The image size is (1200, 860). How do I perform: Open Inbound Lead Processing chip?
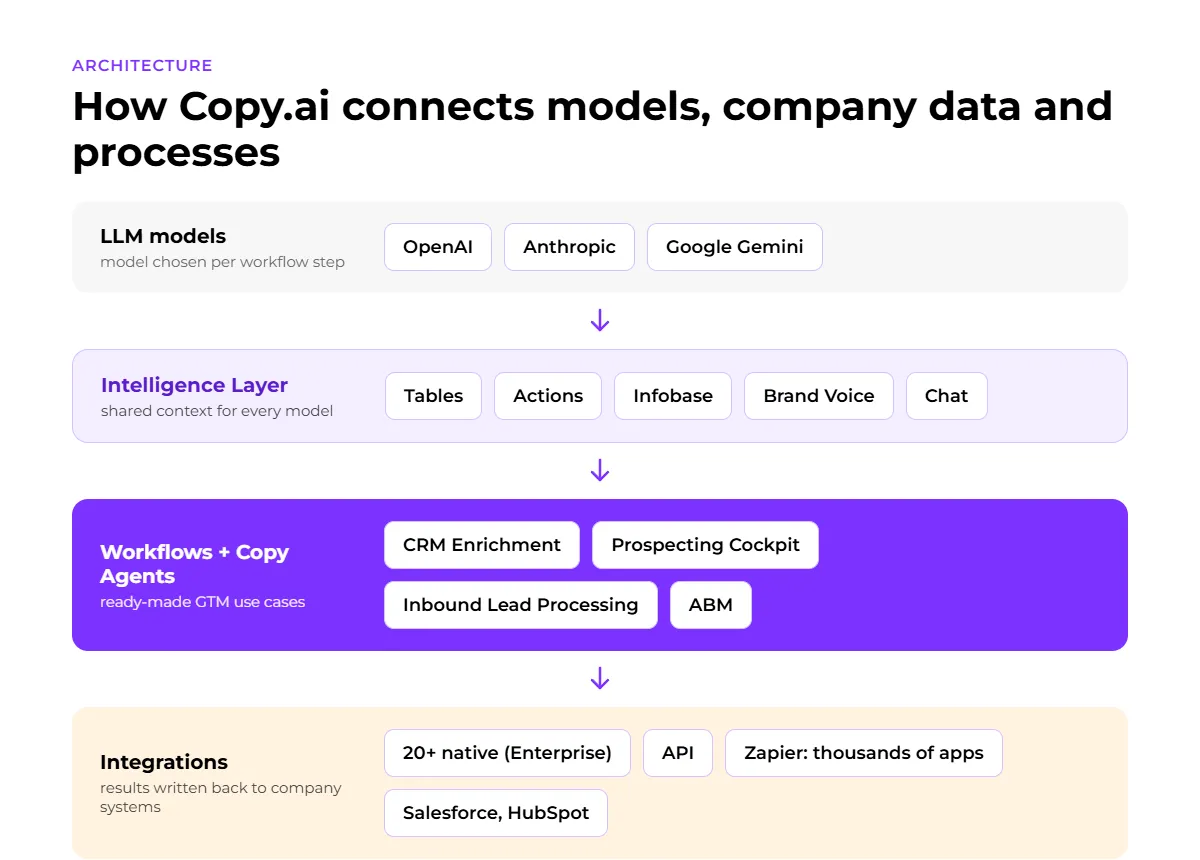click(521, 605)
